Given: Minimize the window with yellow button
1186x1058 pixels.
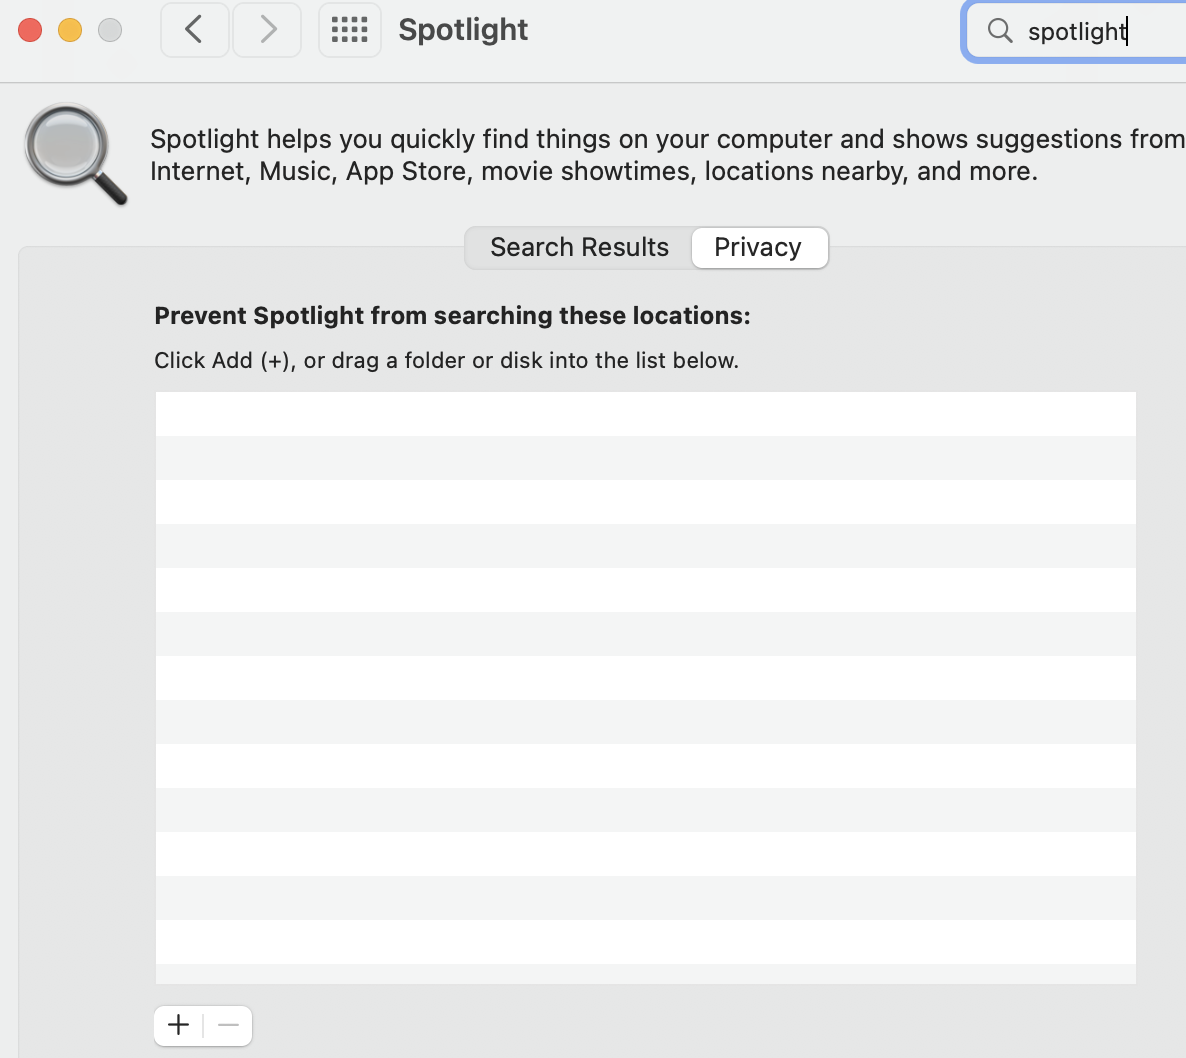Looking at the screenshot, I should [70, 30].
